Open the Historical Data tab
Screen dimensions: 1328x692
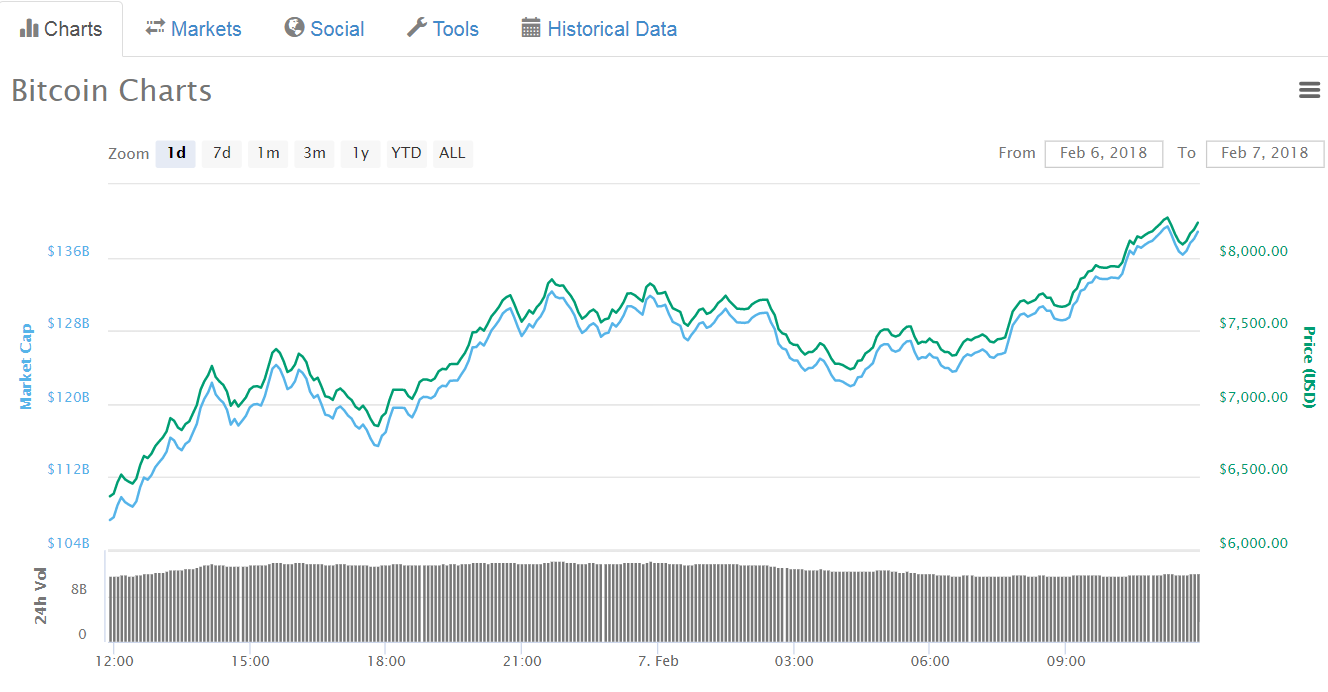[x=611, y=29]
